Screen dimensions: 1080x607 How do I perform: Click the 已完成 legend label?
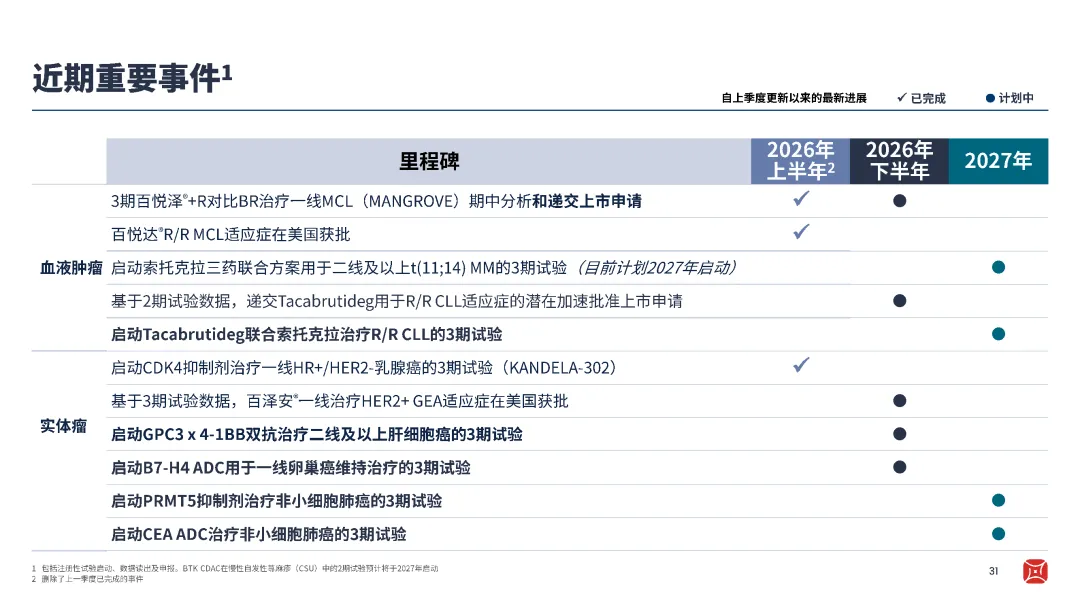(x=928, y=99)
